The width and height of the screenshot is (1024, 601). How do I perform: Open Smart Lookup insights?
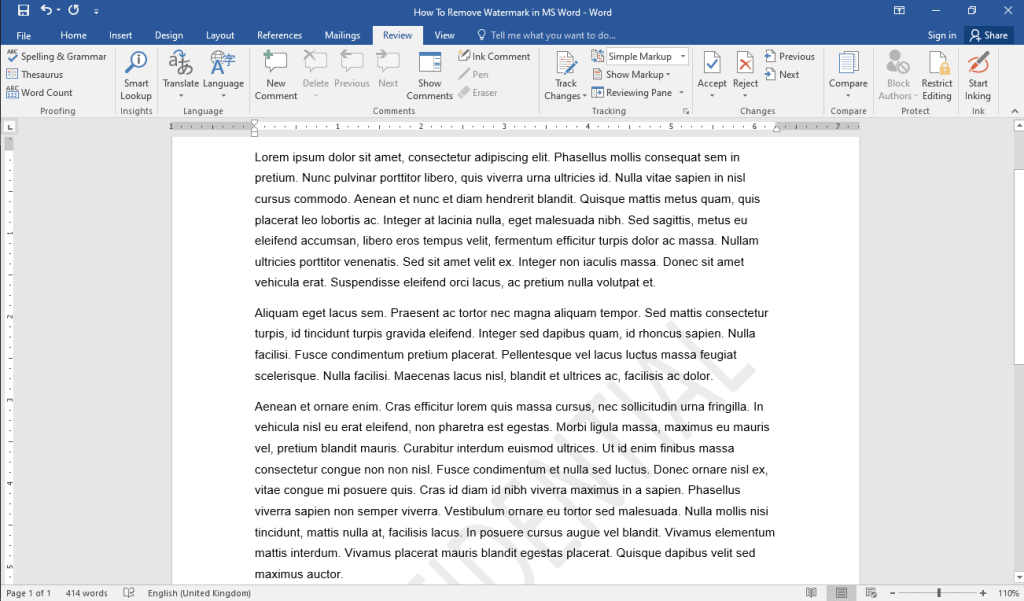[x=136, y=76]
